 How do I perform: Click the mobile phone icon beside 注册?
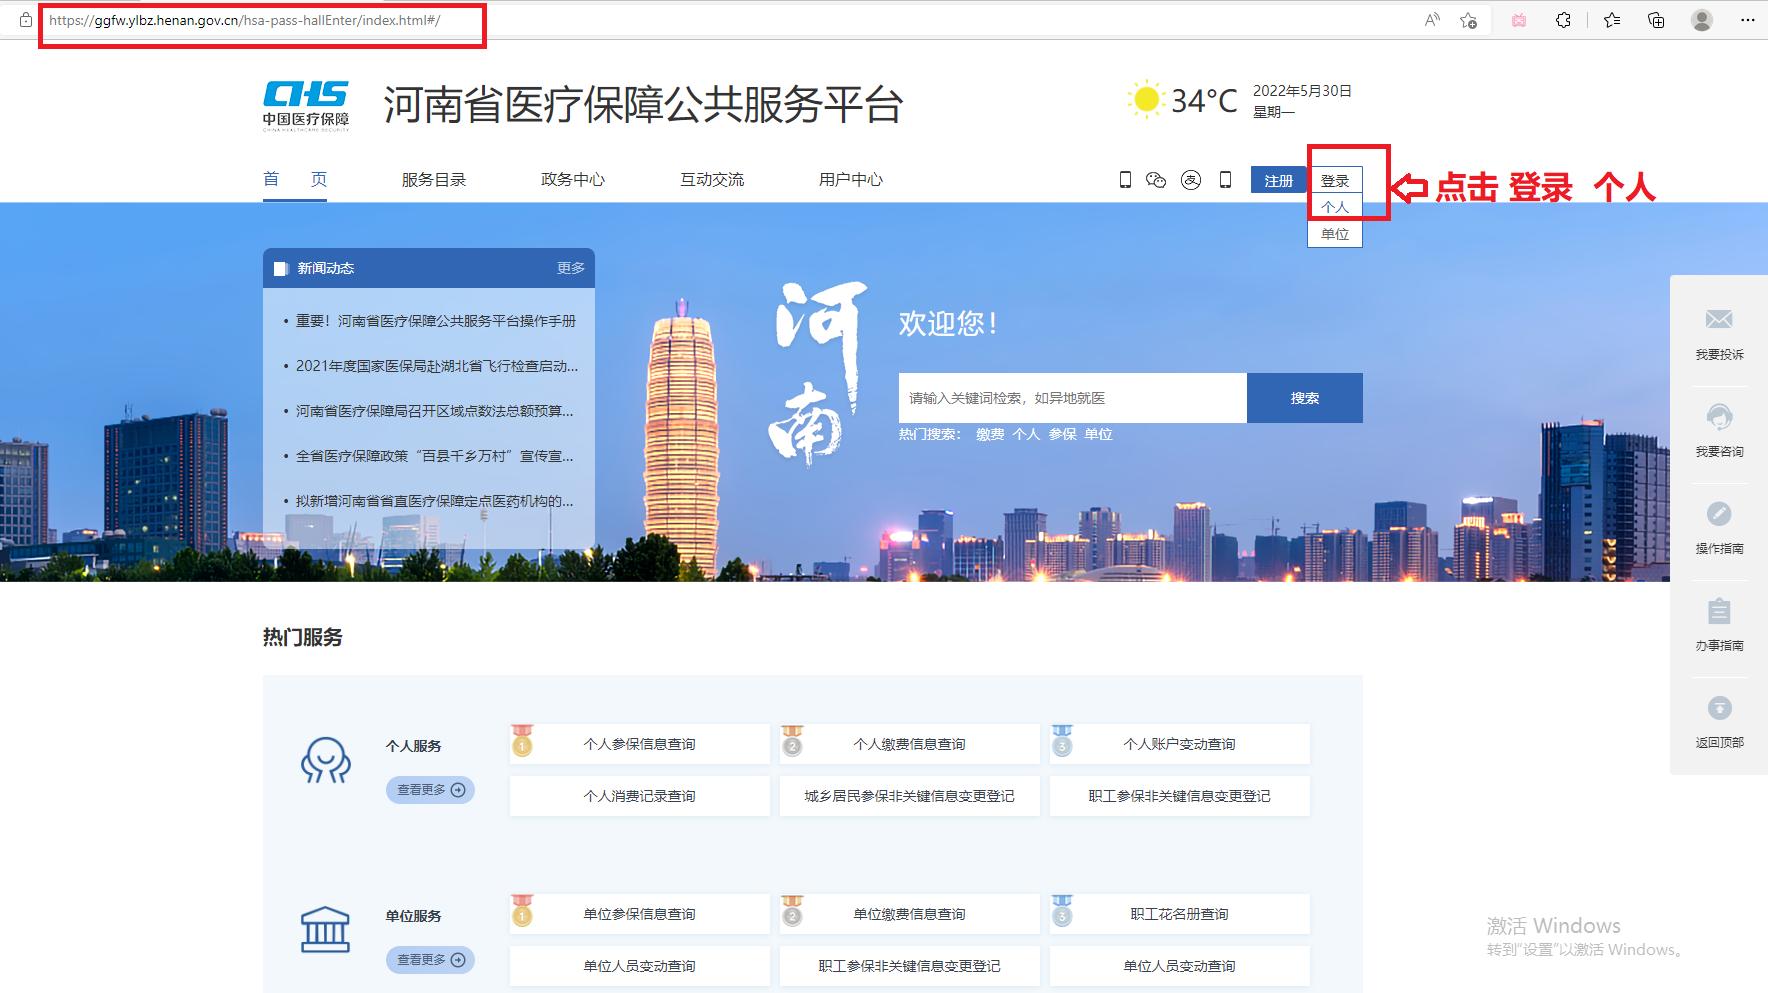(1226, 179)
